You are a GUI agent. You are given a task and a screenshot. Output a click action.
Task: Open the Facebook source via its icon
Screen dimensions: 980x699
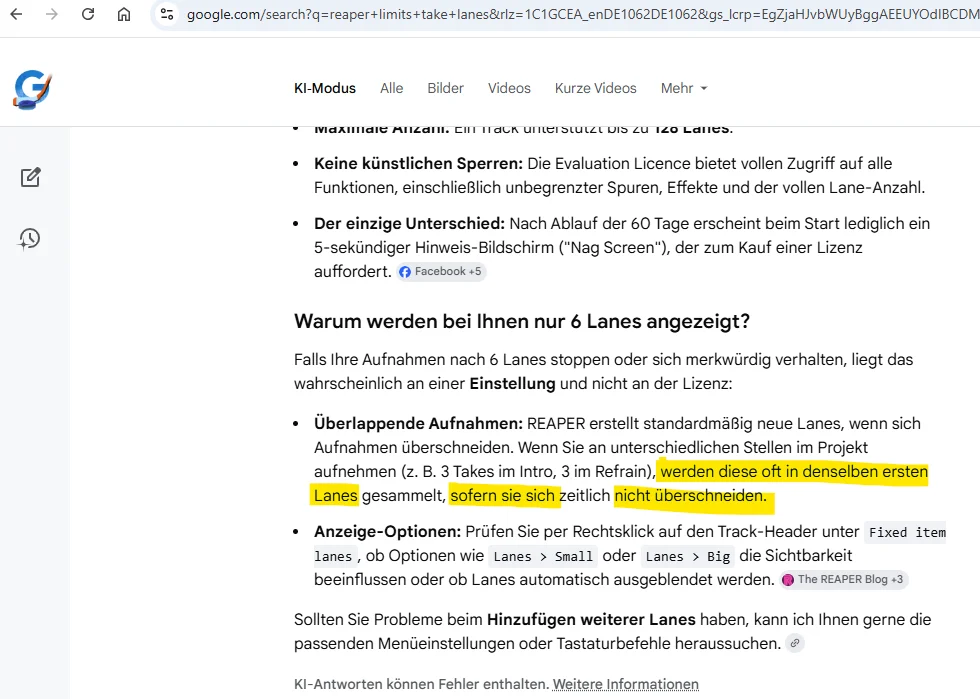pos(404,271)
